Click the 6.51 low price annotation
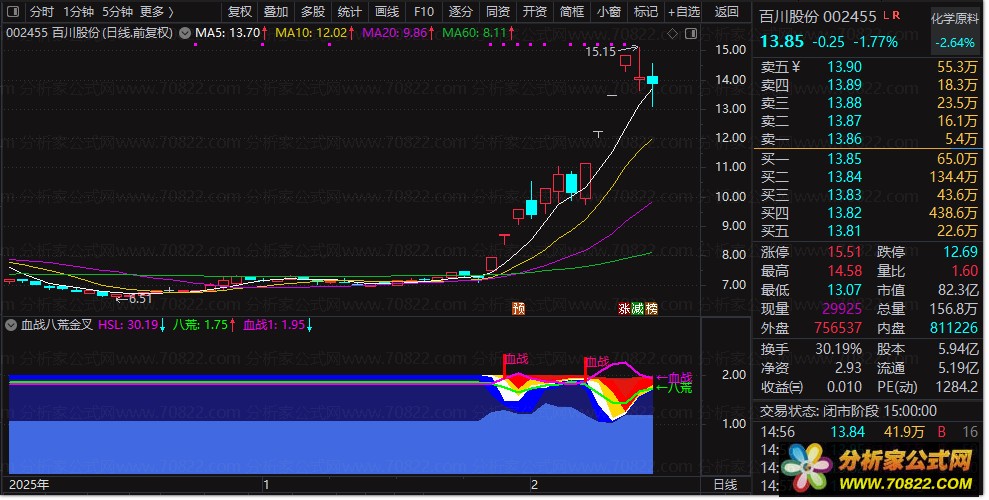The image size is (989, 500). (x=140, y=299)
